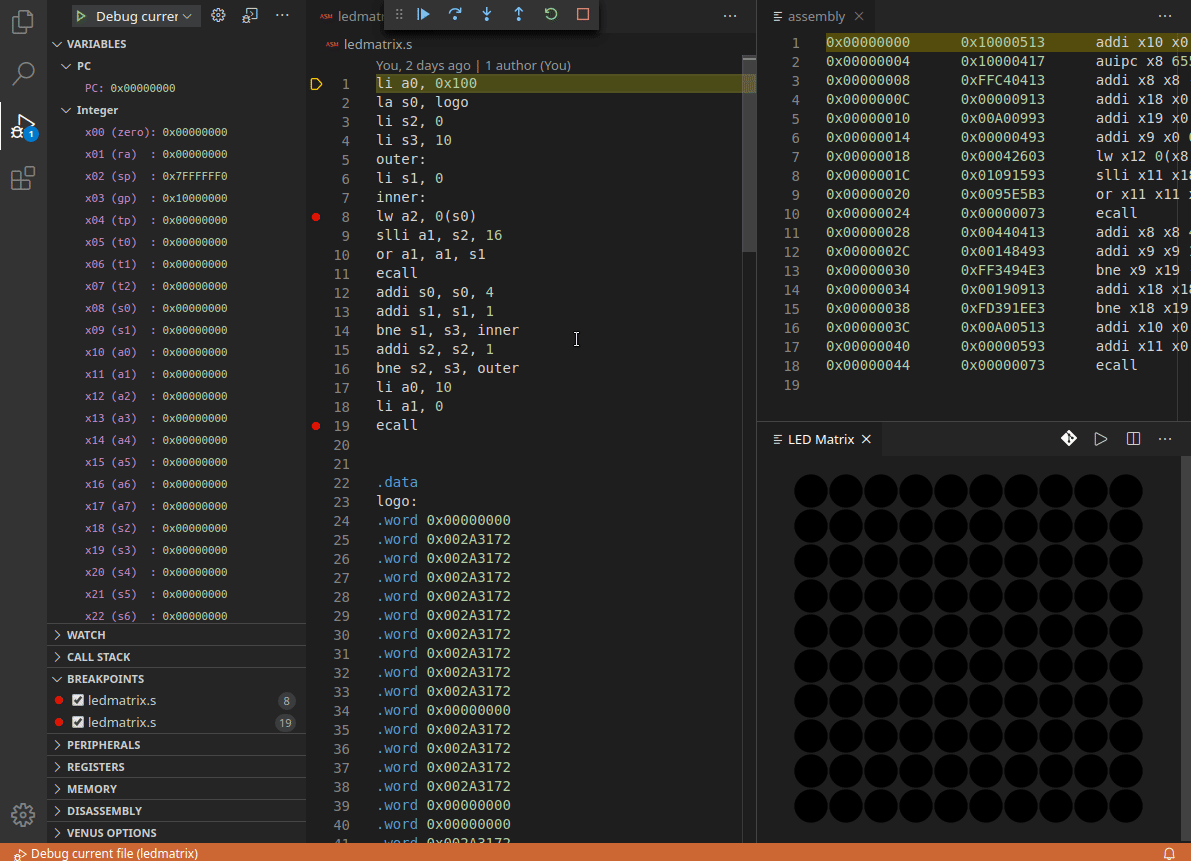Click the git diamond icon in LED Matrix
Image resolution: width=1191 pixels, height=861 pixels.
tap(1069, 438)
